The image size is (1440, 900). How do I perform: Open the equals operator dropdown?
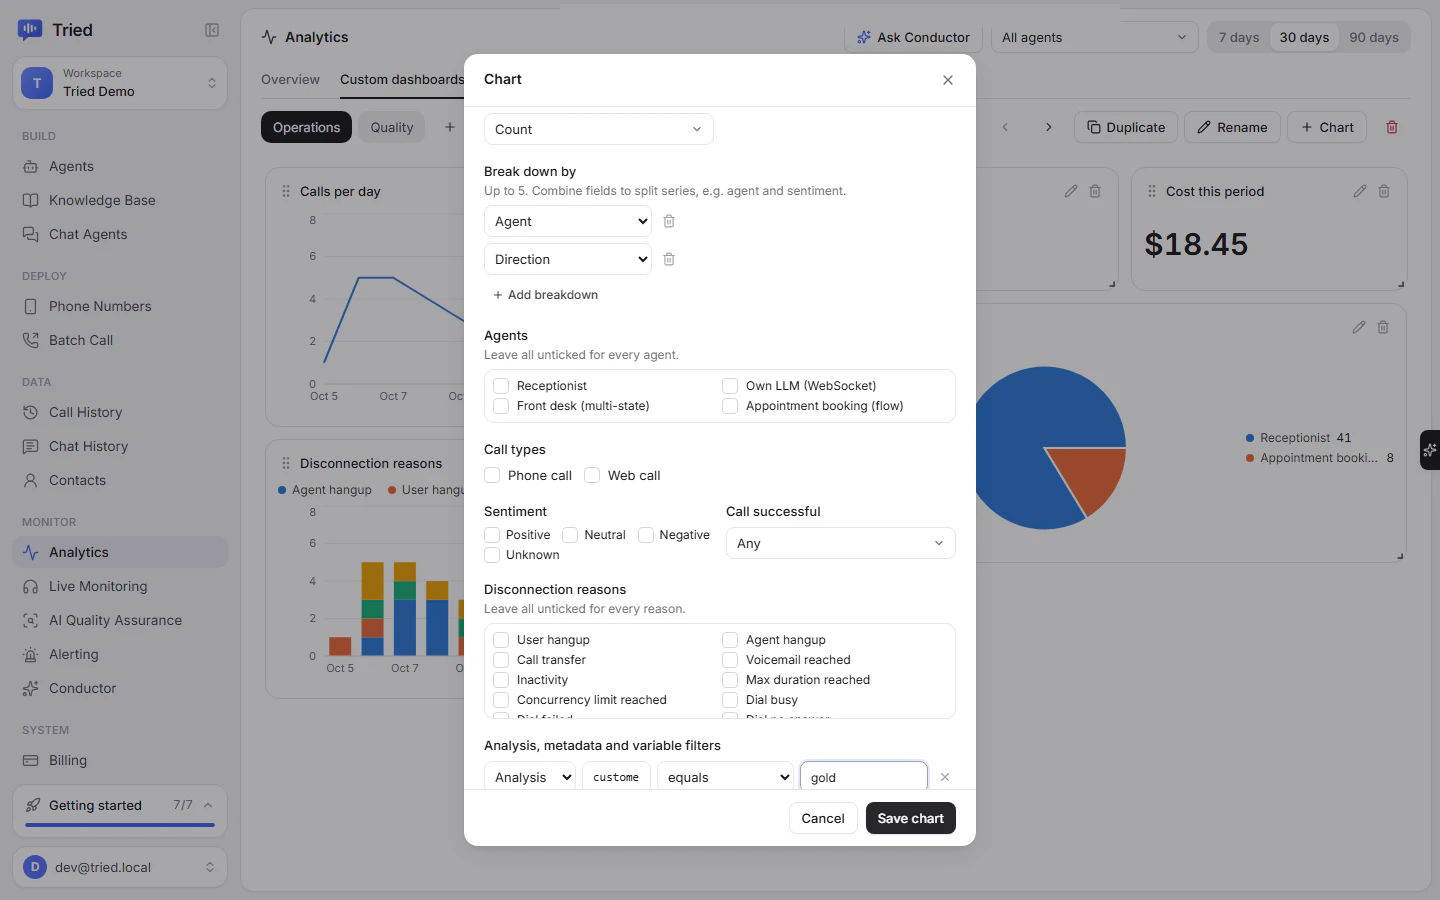725,777
